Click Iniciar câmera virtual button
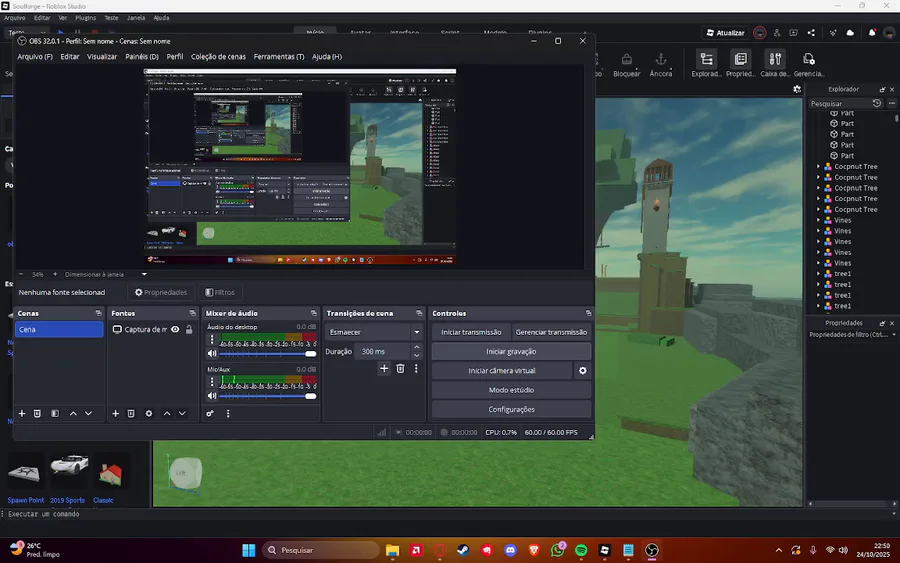900x563 pixels. (502, 371)
